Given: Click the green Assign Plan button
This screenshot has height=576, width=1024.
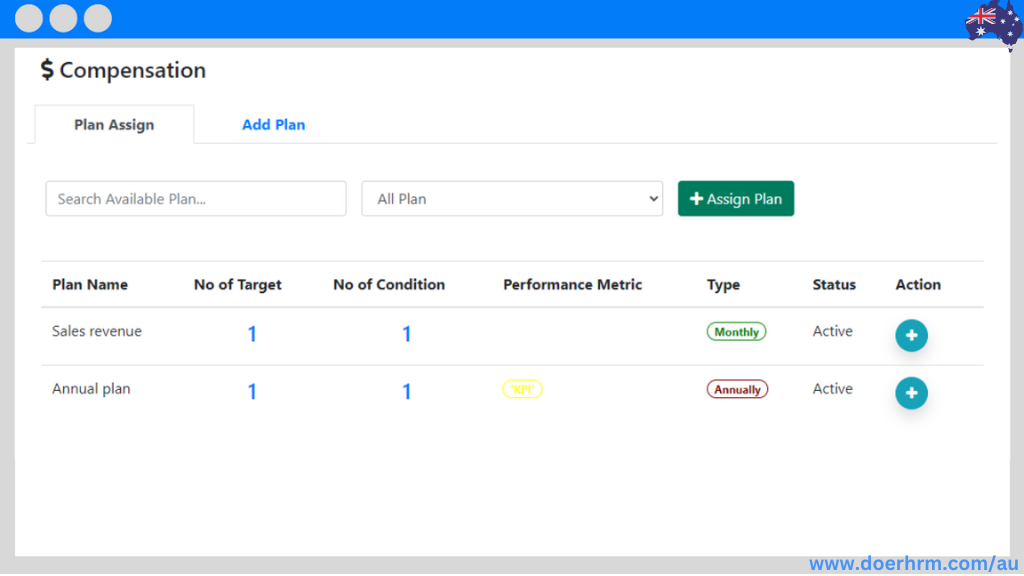Looking at the screenshot, I should 736,199.
